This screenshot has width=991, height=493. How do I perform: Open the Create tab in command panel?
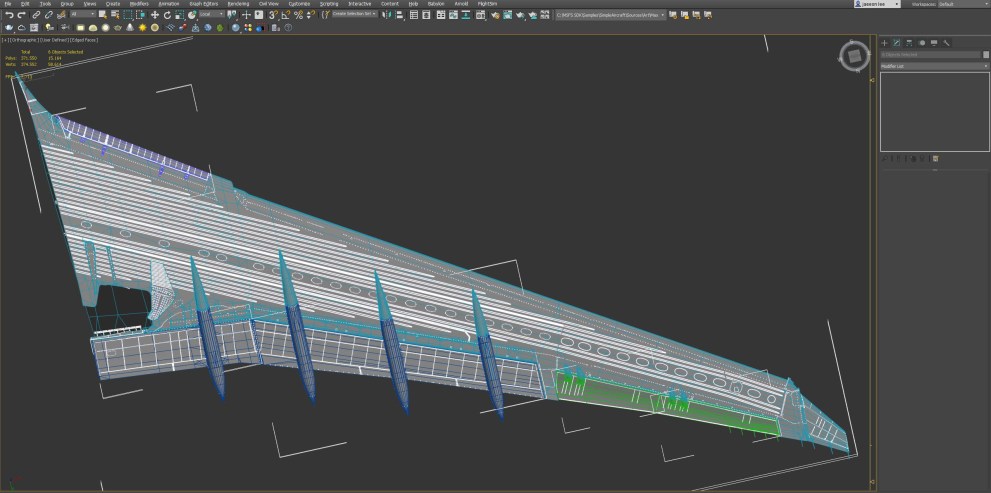[884, 43]
